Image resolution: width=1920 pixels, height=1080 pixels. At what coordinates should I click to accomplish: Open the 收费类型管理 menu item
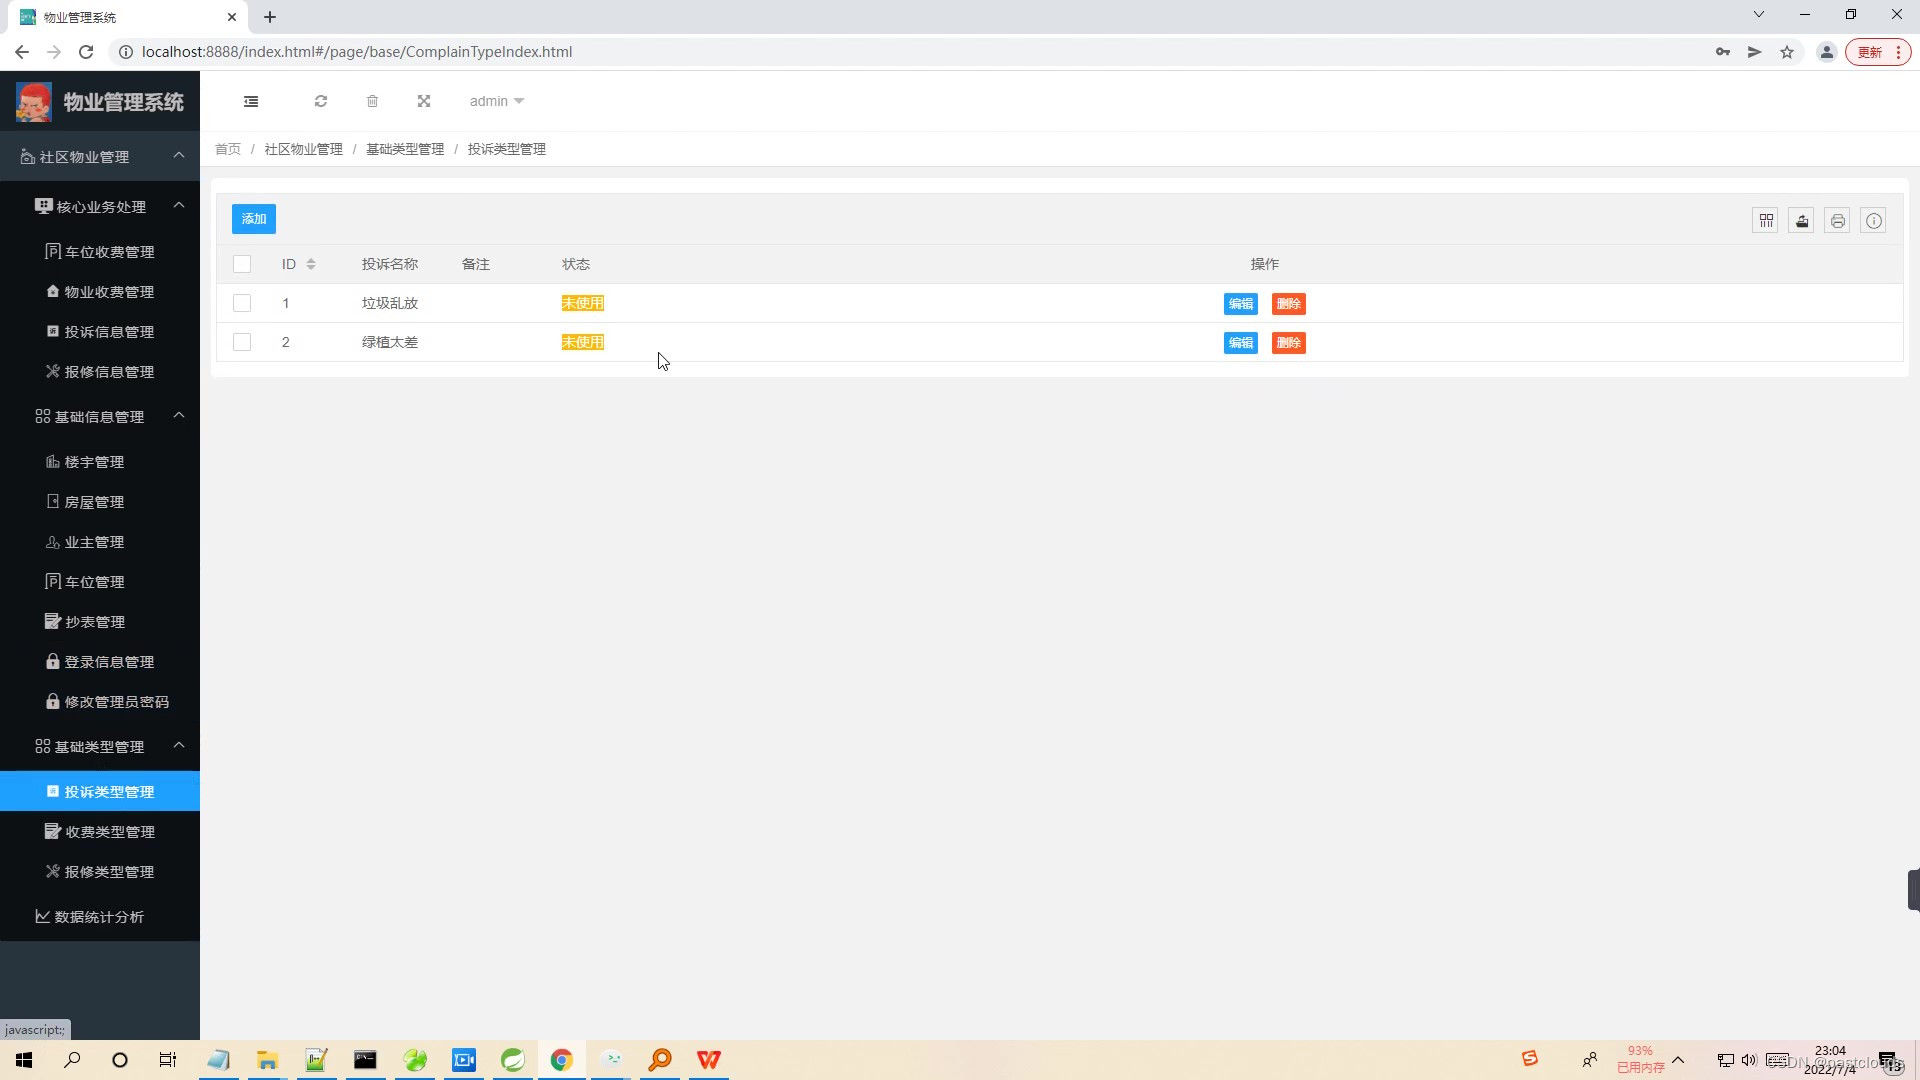[x=109, y=831]
